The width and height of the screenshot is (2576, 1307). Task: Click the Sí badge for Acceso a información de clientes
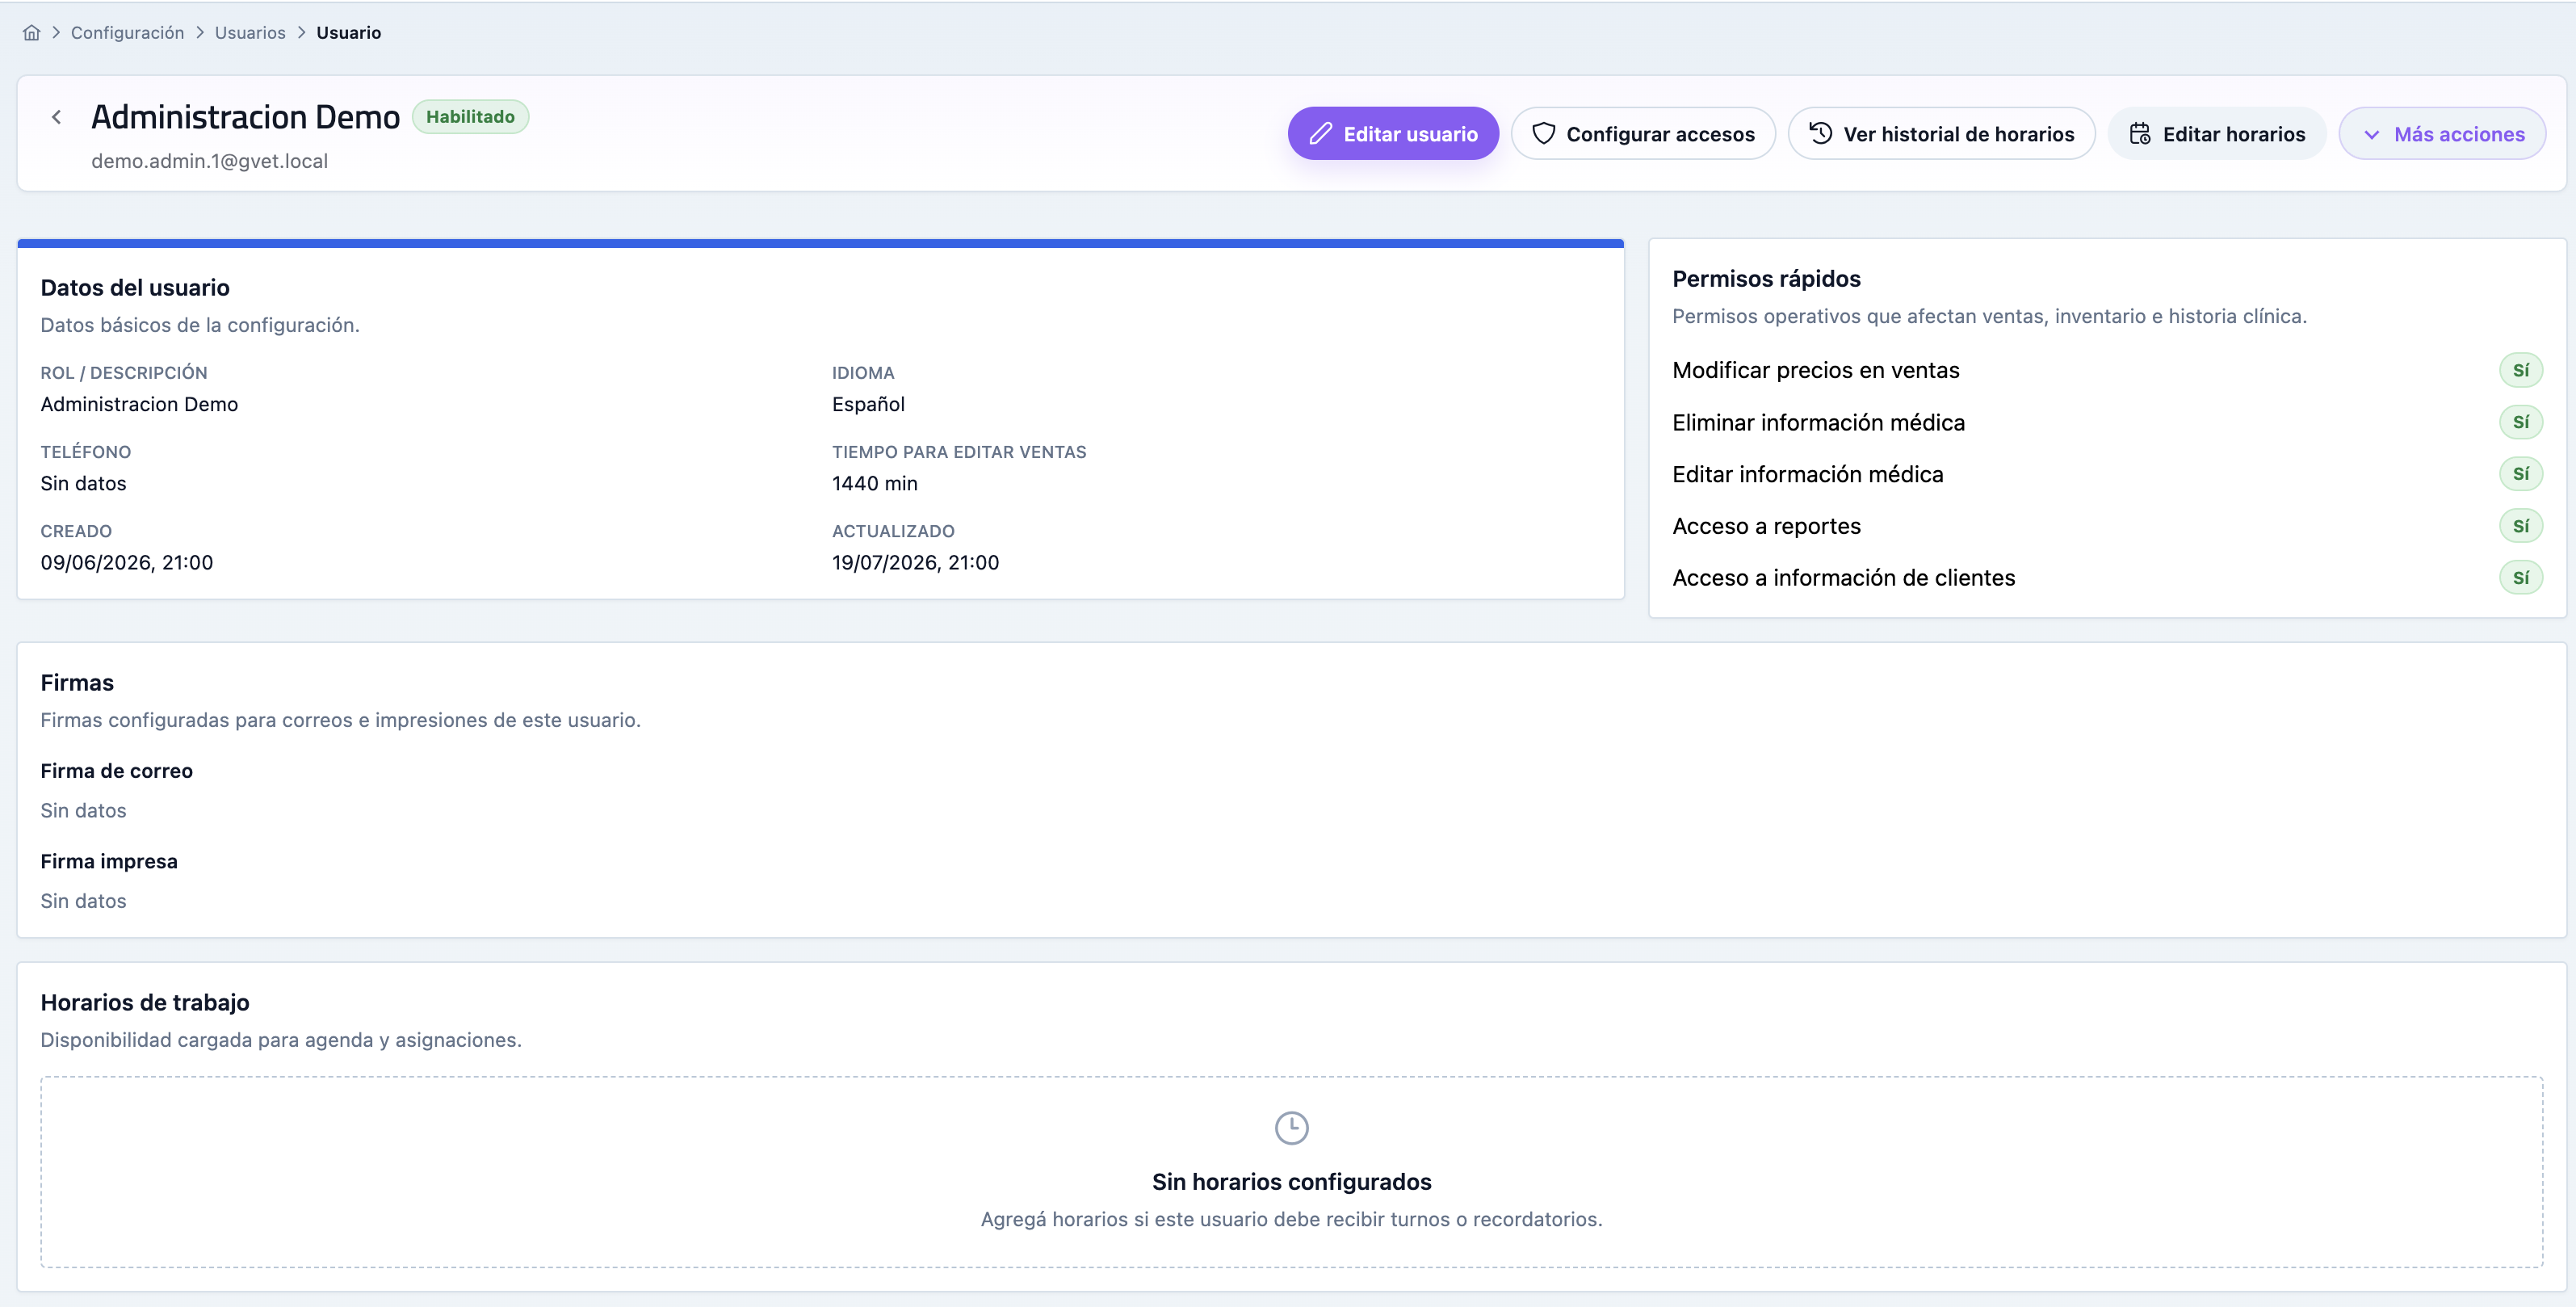pyautogui.click(x=2521, y=578)
